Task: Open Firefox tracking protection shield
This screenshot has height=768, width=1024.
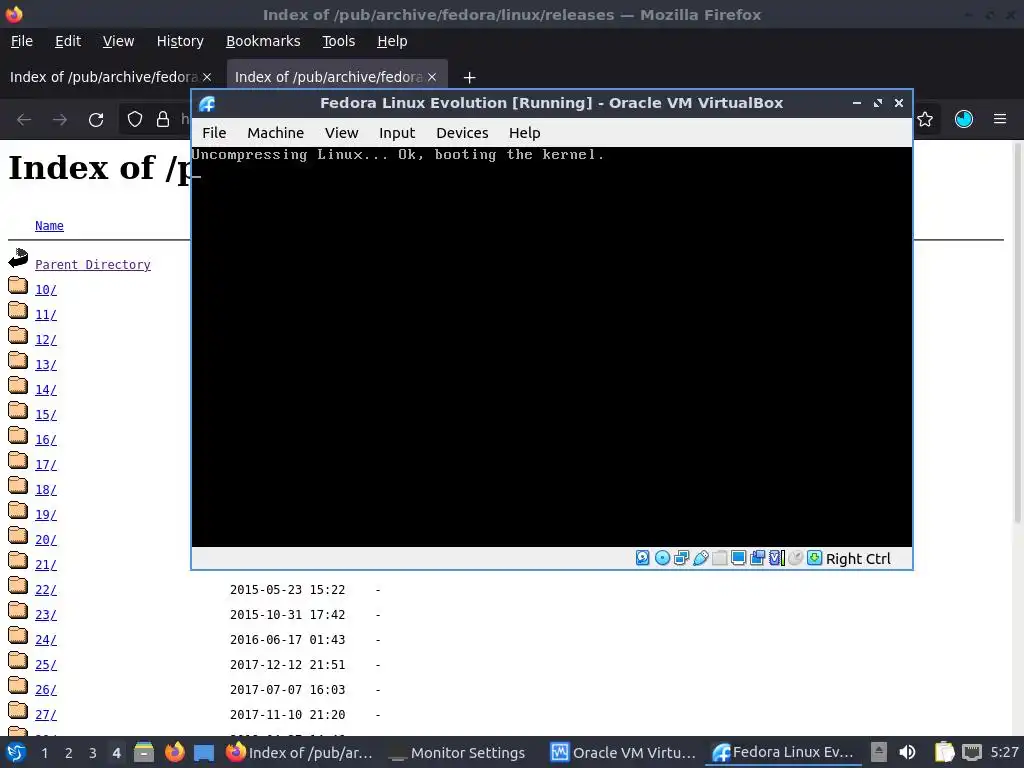Action: (135, 120)
